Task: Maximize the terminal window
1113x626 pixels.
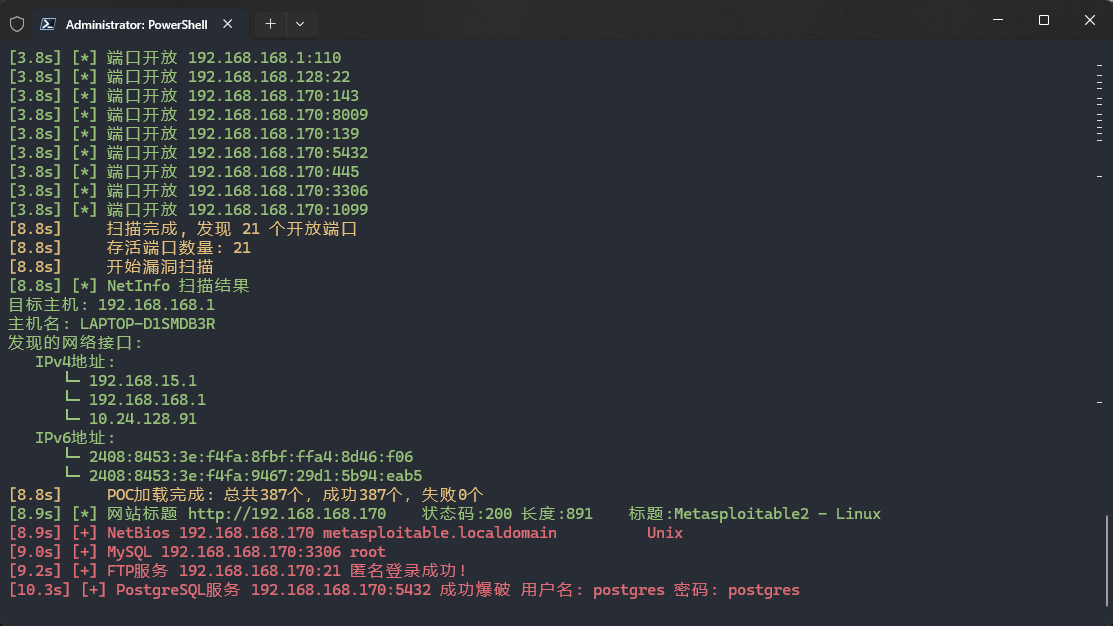Action: click(x=1044, y=20)
